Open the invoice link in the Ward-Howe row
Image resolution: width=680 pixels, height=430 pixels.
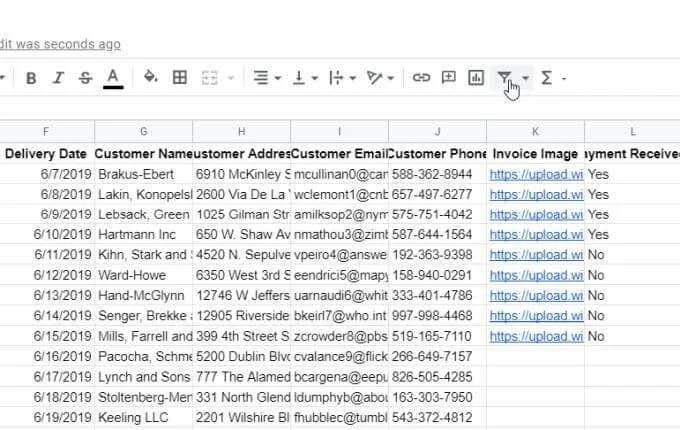point(536,275)
